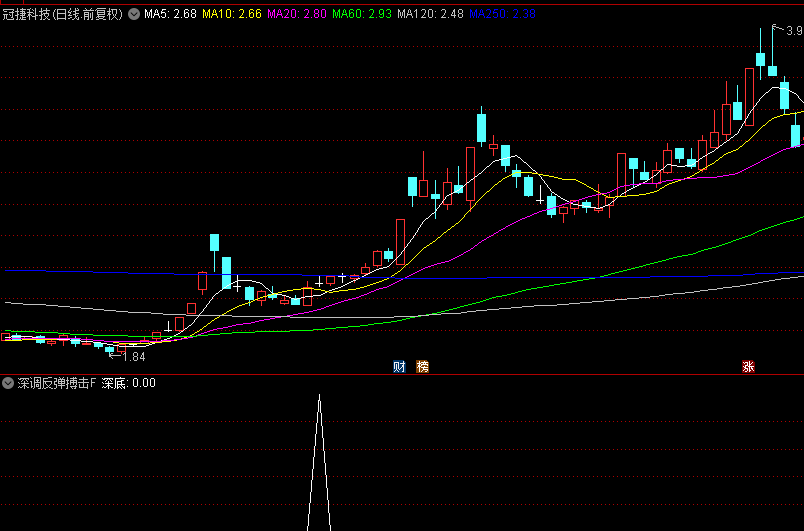Select the MA5 moving average label

click(169, 15)
